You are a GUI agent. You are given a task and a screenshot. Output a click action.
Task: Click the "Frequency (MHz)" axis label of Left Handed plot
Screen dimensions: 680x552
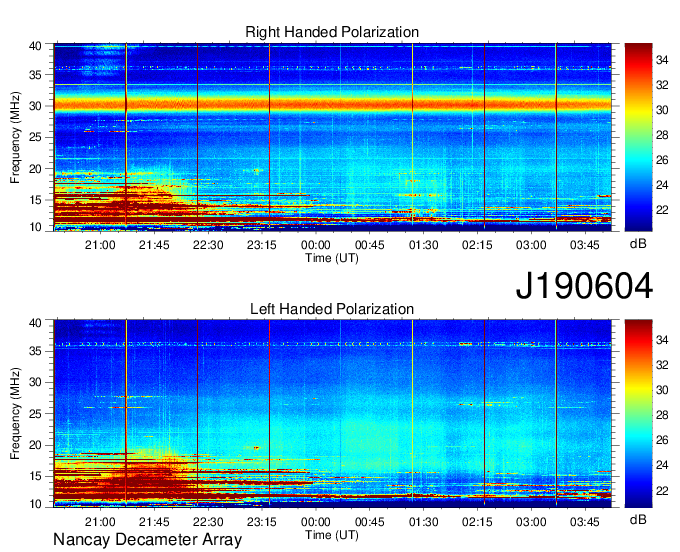point(15,414)
